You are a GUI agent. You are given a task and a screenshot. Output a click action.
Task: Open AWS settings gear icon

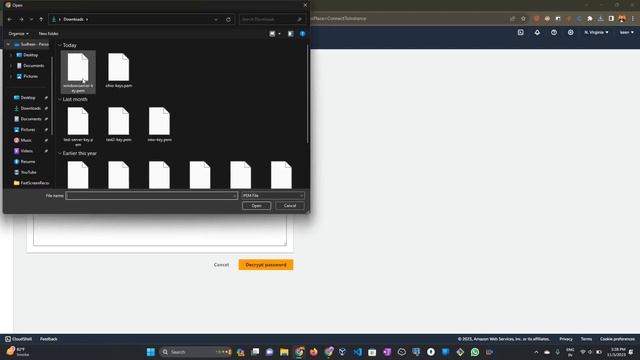click(571, 32)
